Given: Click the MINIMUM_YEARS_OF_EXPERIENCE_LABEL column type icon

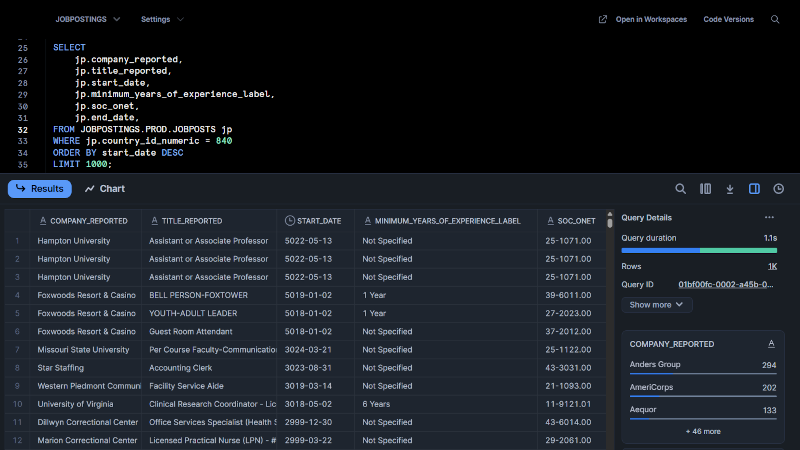Looking at the screenshot, I should pos(367,221).
